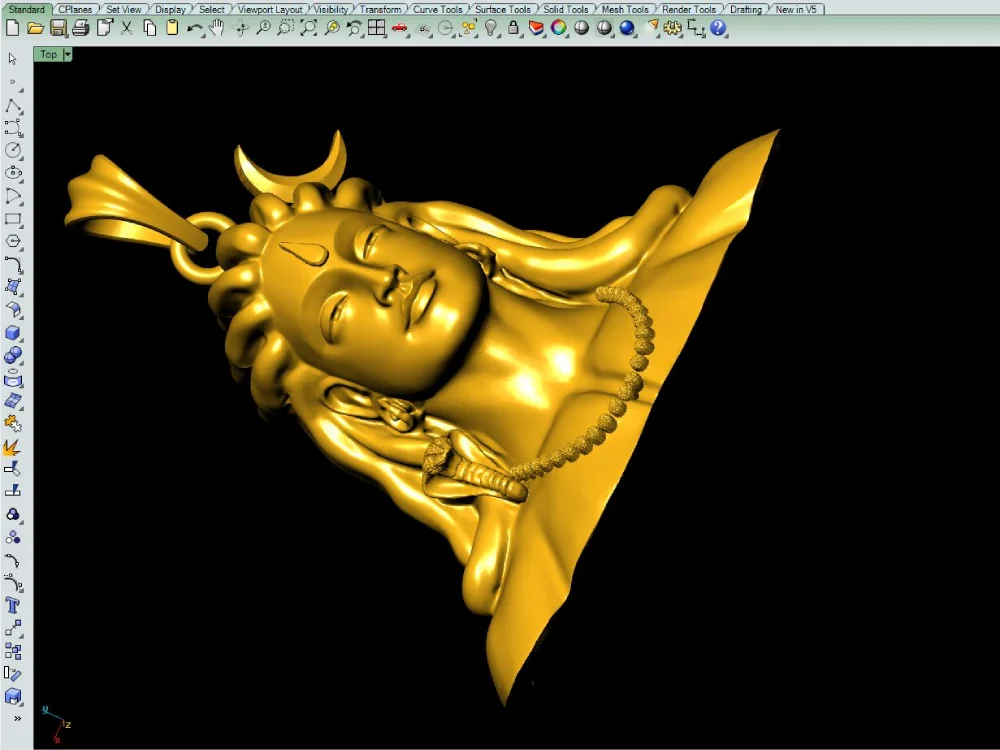Click the Copy icon in the Standard toolbar
This screenshot has width=1000, height=750.
coord(149,28)
